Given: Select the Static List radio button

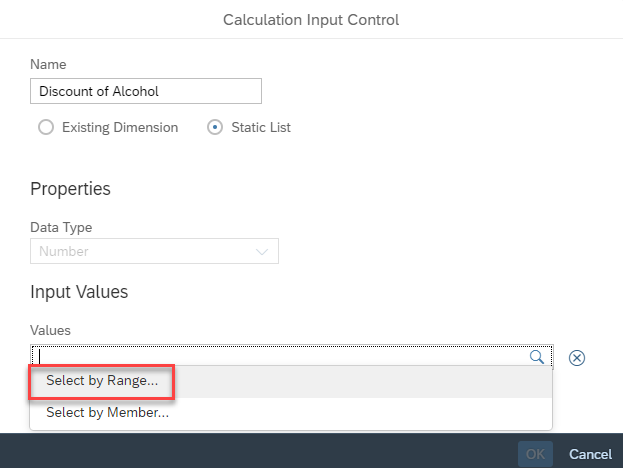Looking at the screenshot, I should pyautogui.click(x=214, y=127).
